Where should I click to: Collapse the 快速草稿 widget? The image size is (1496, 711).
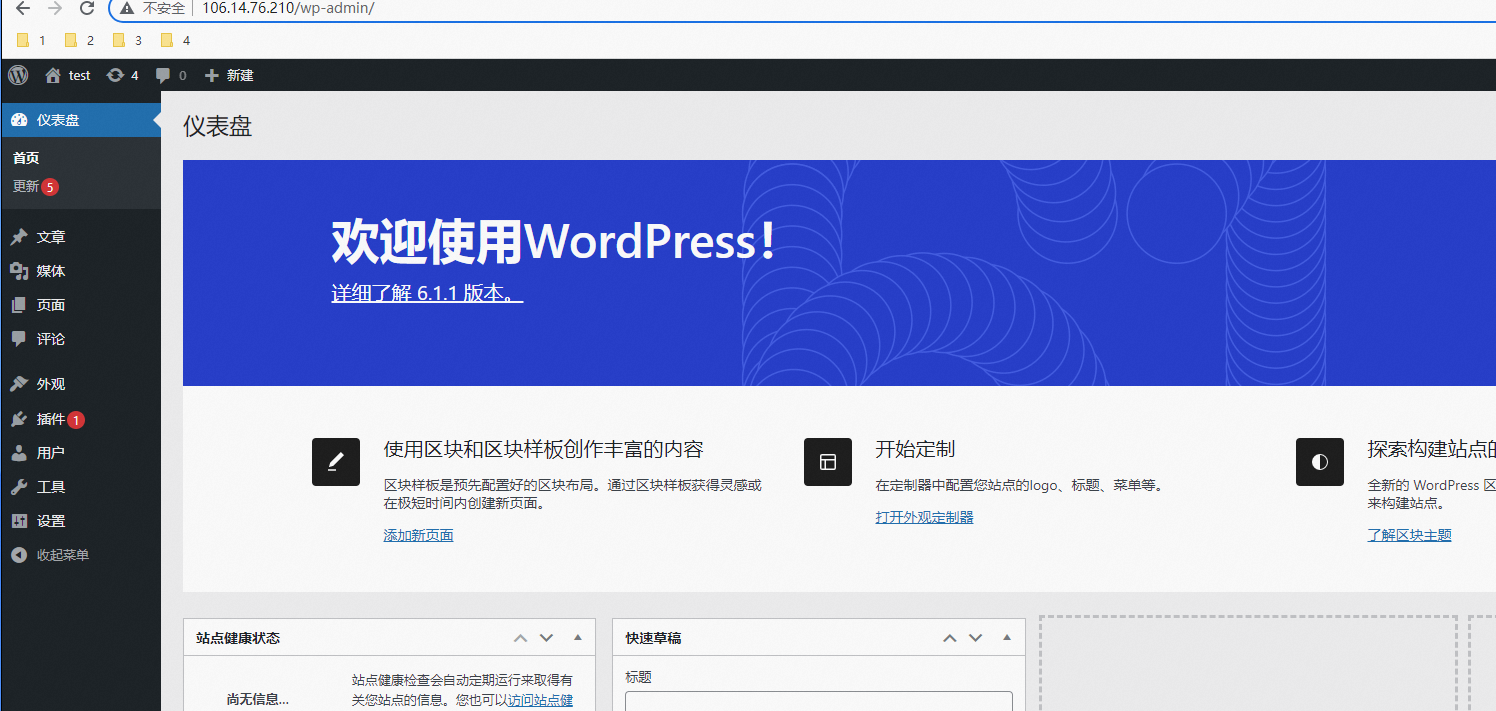(x=1006, y=637)
